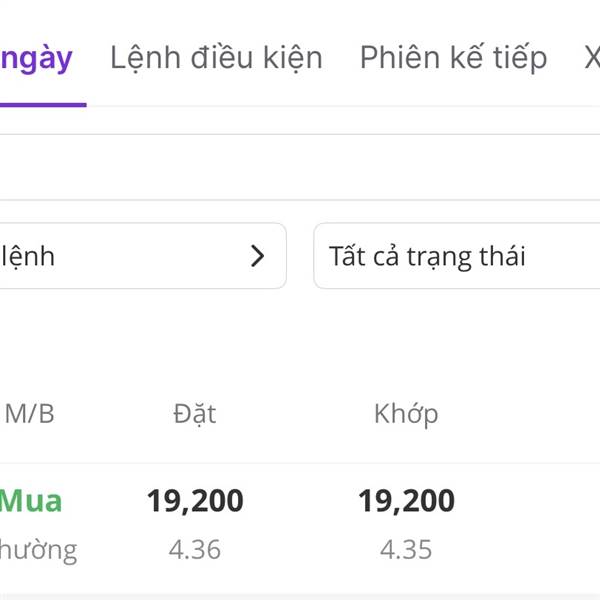The height and width of the screenshot is (600, 600).
Task: Click the empty bar above the filters
Action: click(300, 167)
